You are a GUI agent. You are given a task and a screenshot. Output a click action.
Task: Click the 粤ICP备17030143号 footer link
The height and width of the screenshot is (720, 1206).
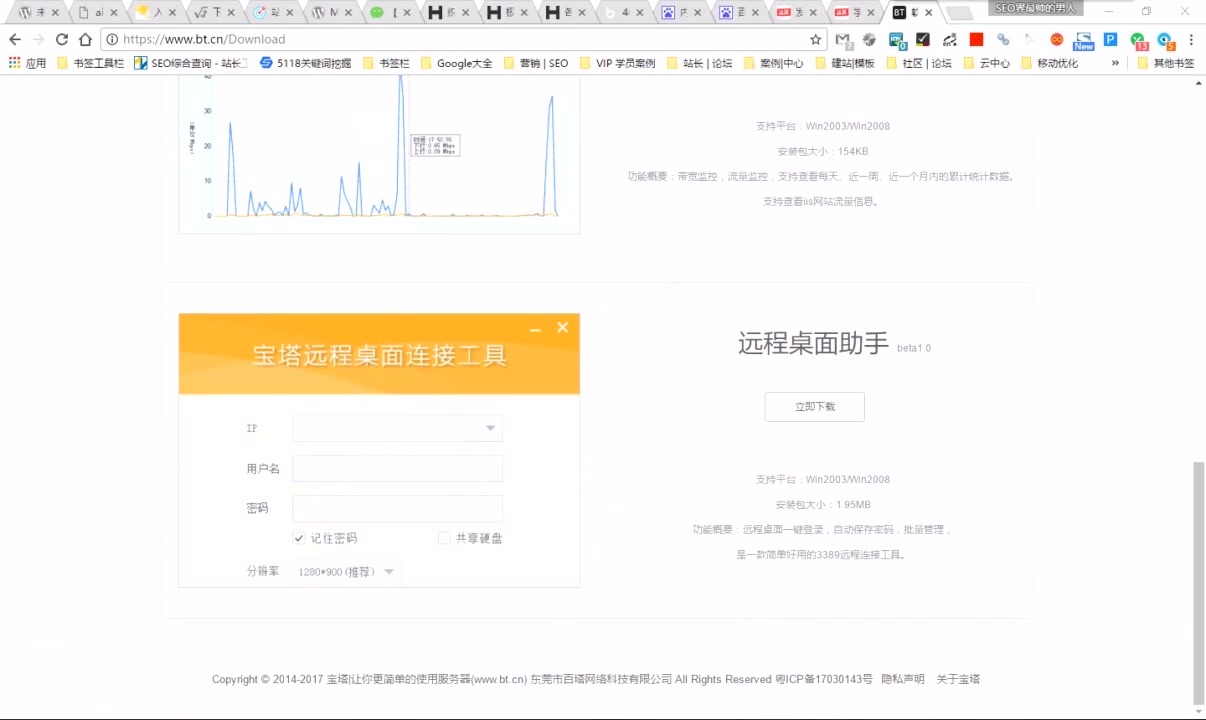(823, 679)
